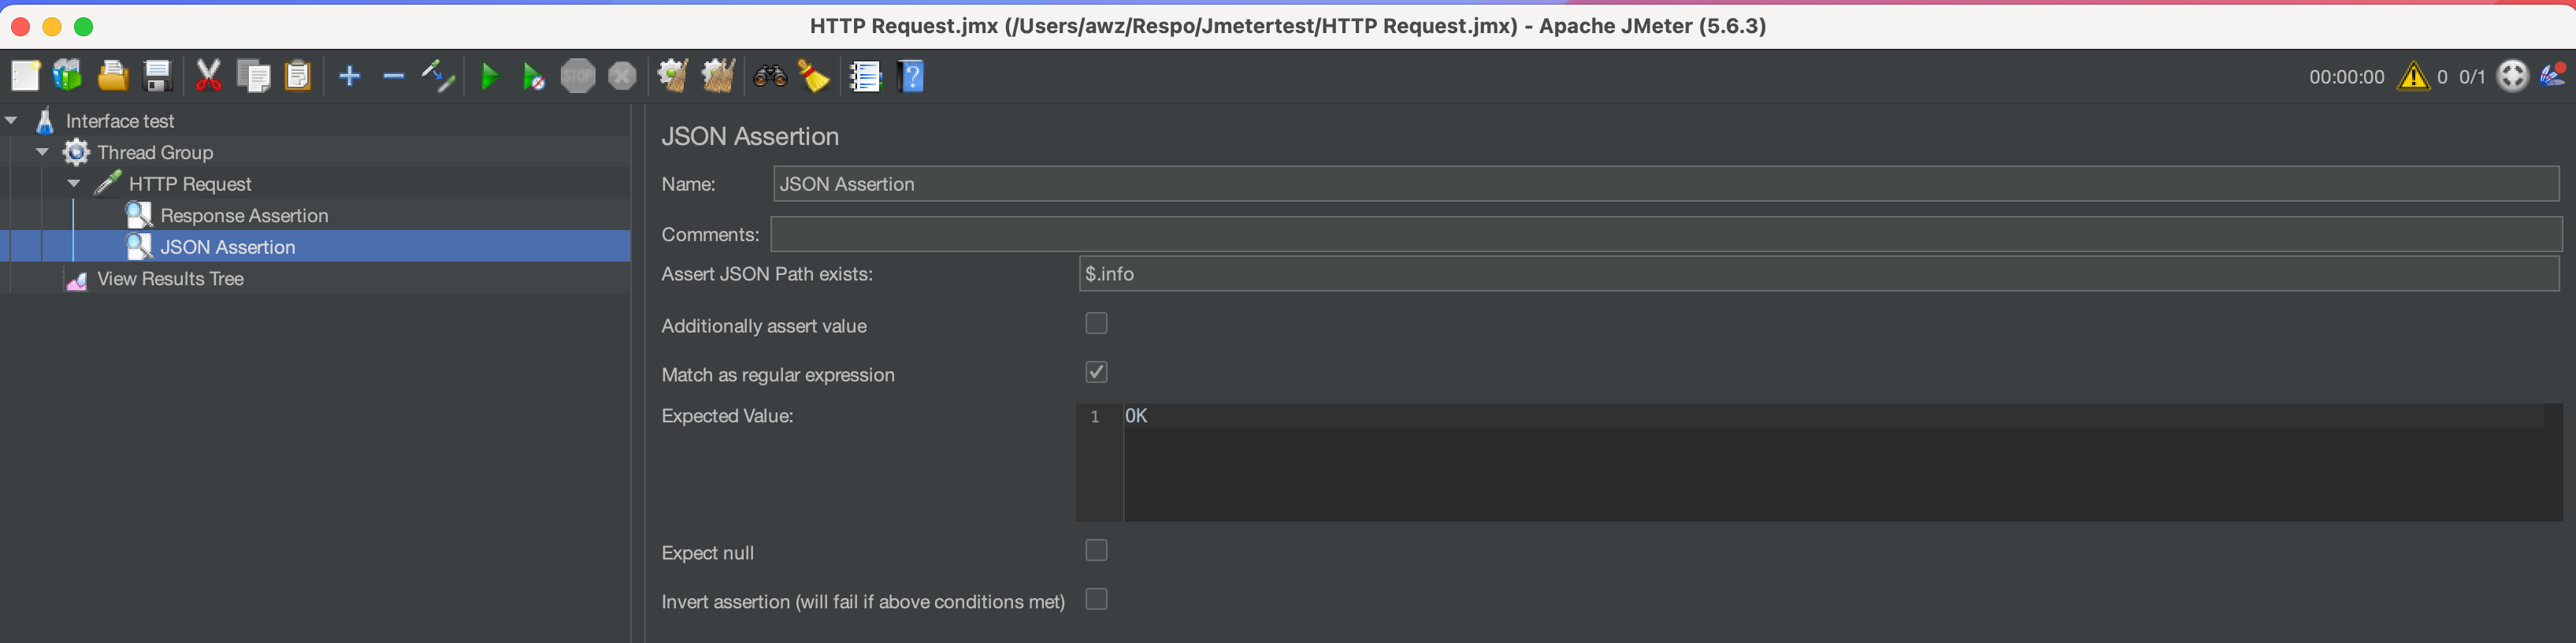Clear all results
2576x643 pixels.
pyautogui.click(x=717, y=76)
